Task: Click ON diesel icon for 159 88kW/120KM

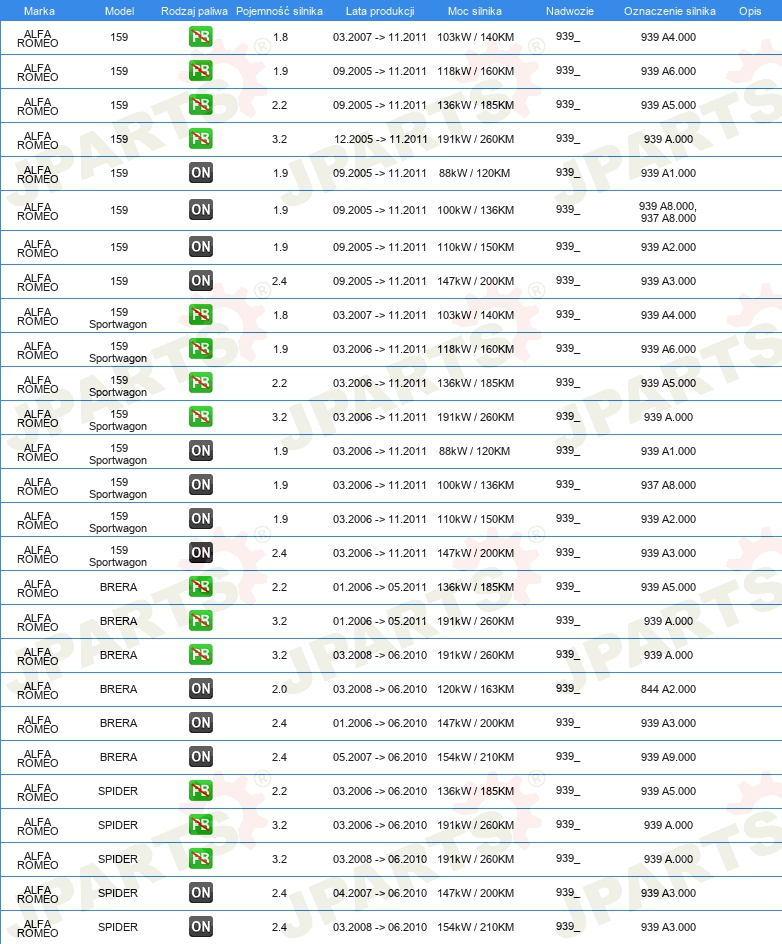Action: (x=200, y=173)
